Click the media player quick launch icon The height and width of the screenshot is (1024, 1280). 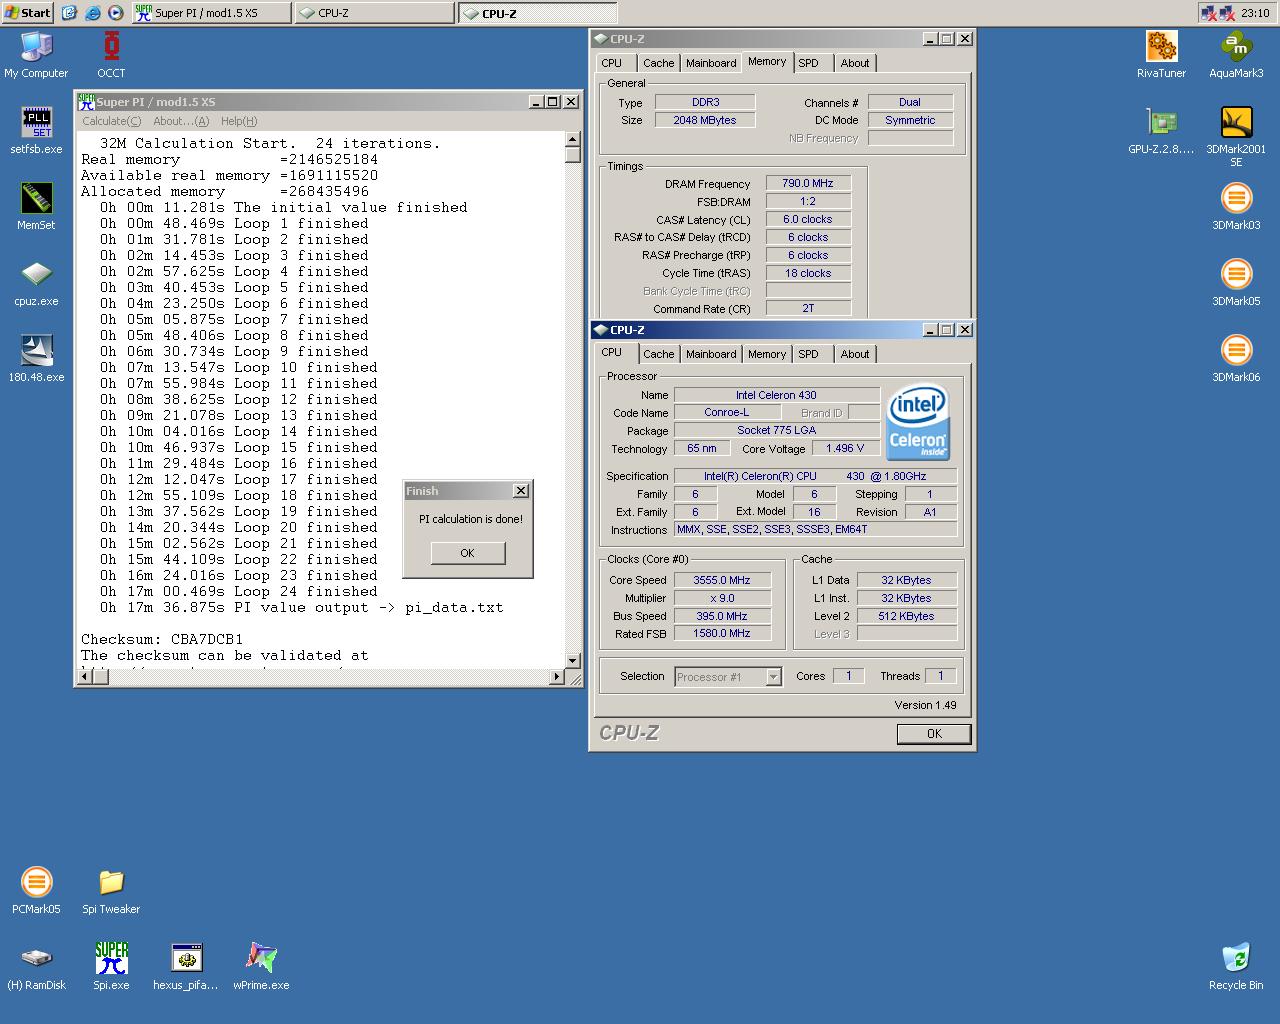pyautogui.click(x=115, y=13)
